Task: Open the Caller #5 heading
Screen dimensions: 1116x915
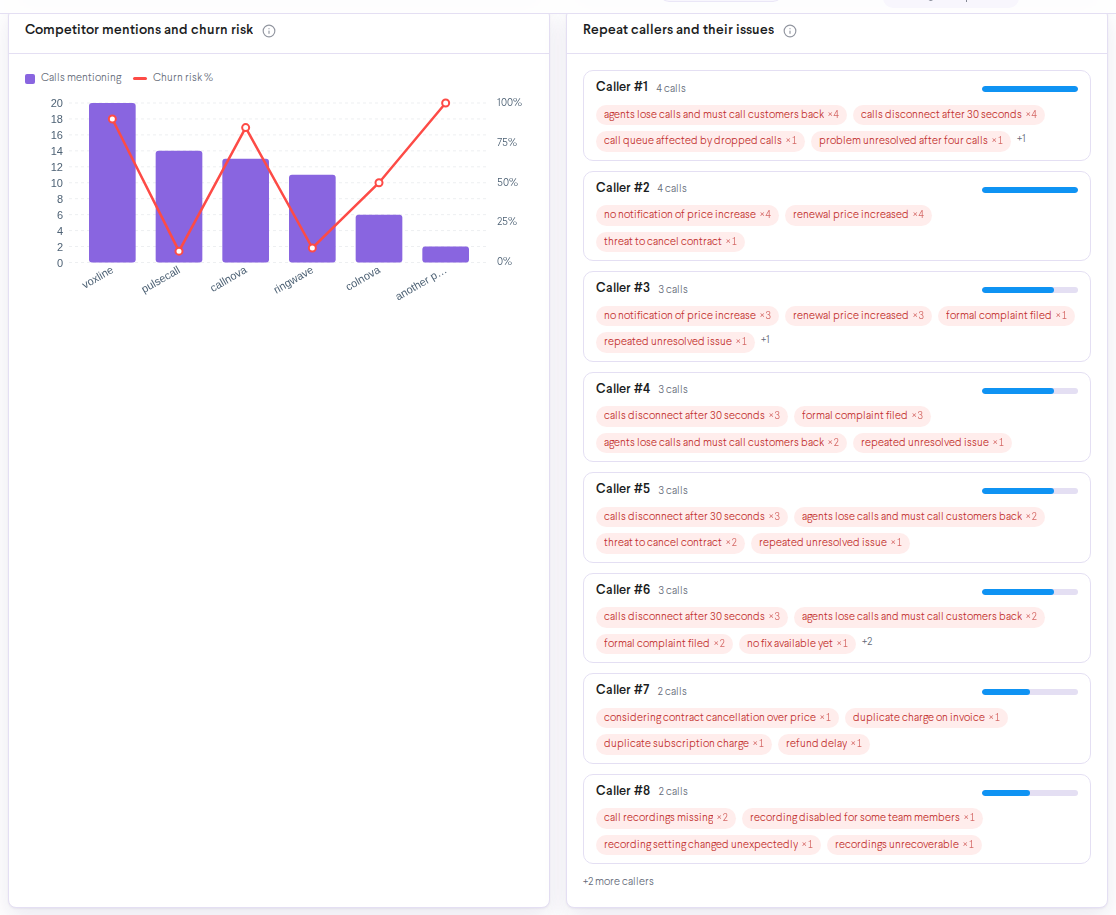Action: 623,489
